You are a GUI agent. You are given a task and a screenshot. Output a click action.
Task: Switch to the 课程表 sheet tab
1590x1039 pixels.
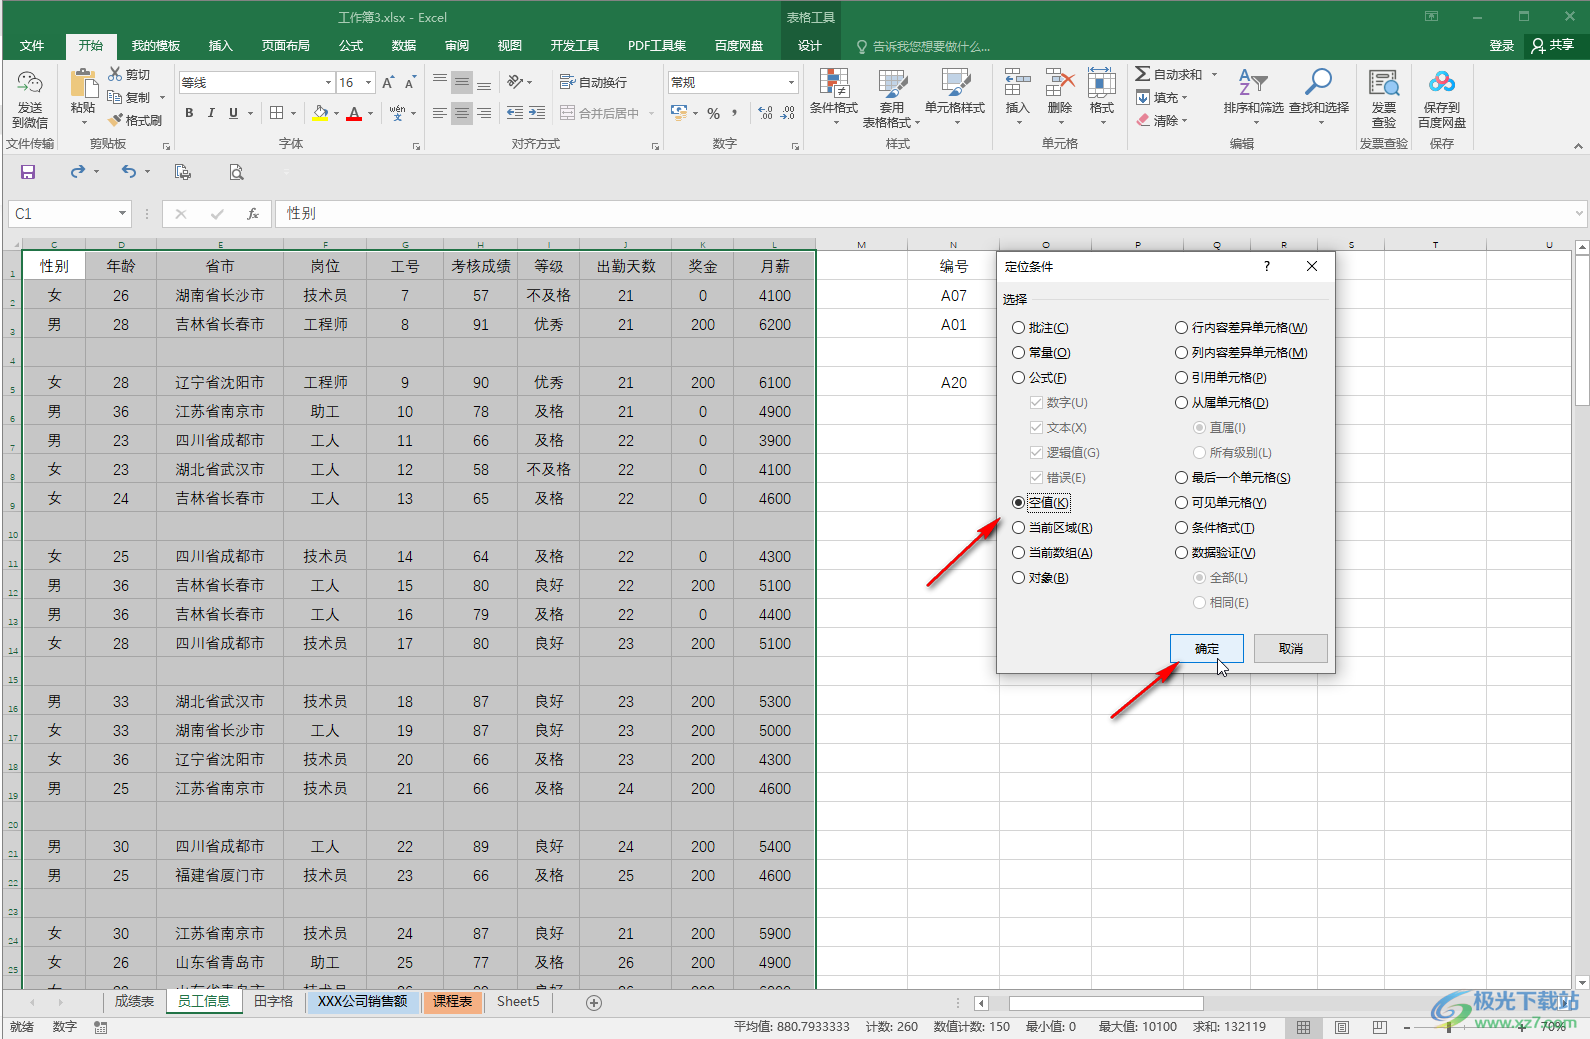coord(453,1001)
